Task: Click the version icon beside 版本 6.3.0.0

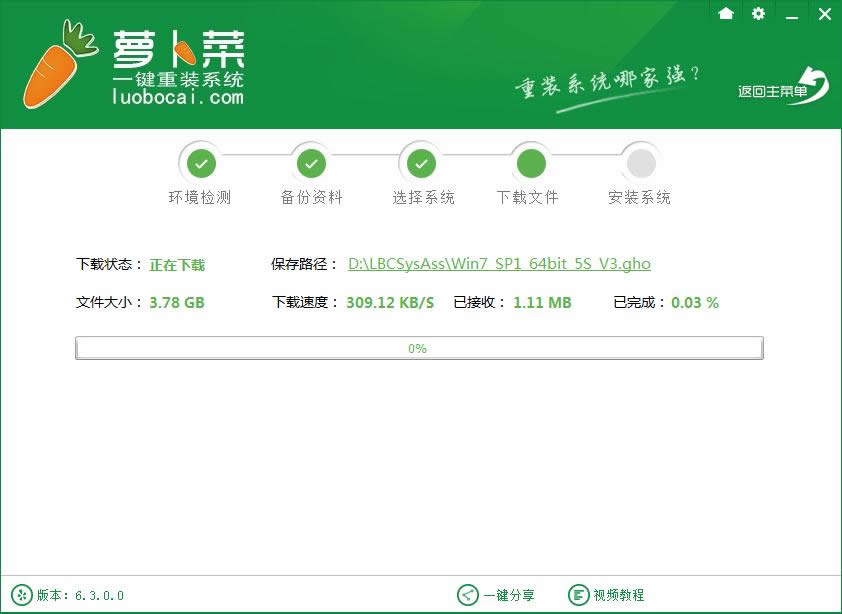Action: 22,594
